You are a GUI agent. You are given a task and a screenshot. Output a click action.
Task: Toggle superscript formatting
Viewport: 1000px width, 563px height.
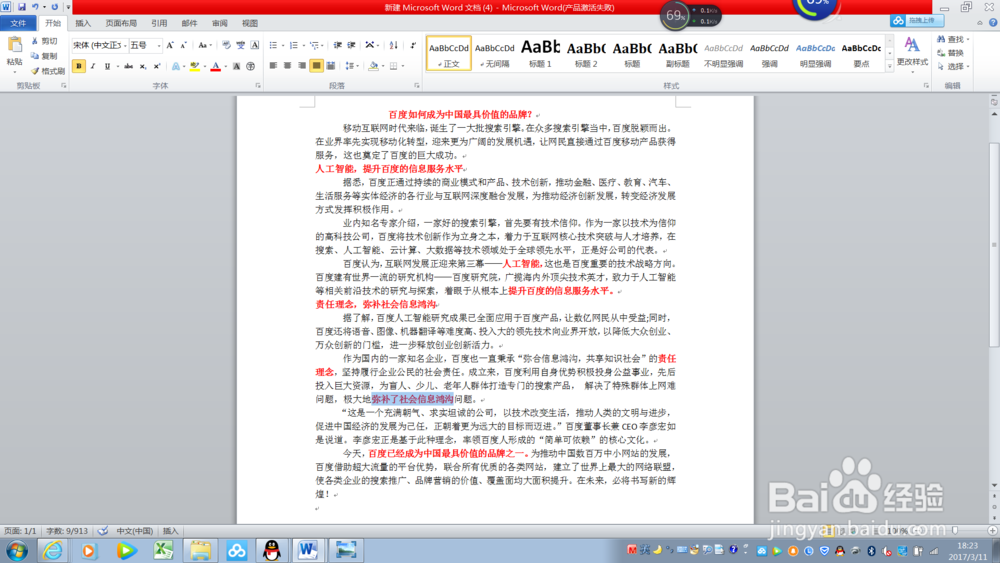pyautogui.click(x=157, y=66)
